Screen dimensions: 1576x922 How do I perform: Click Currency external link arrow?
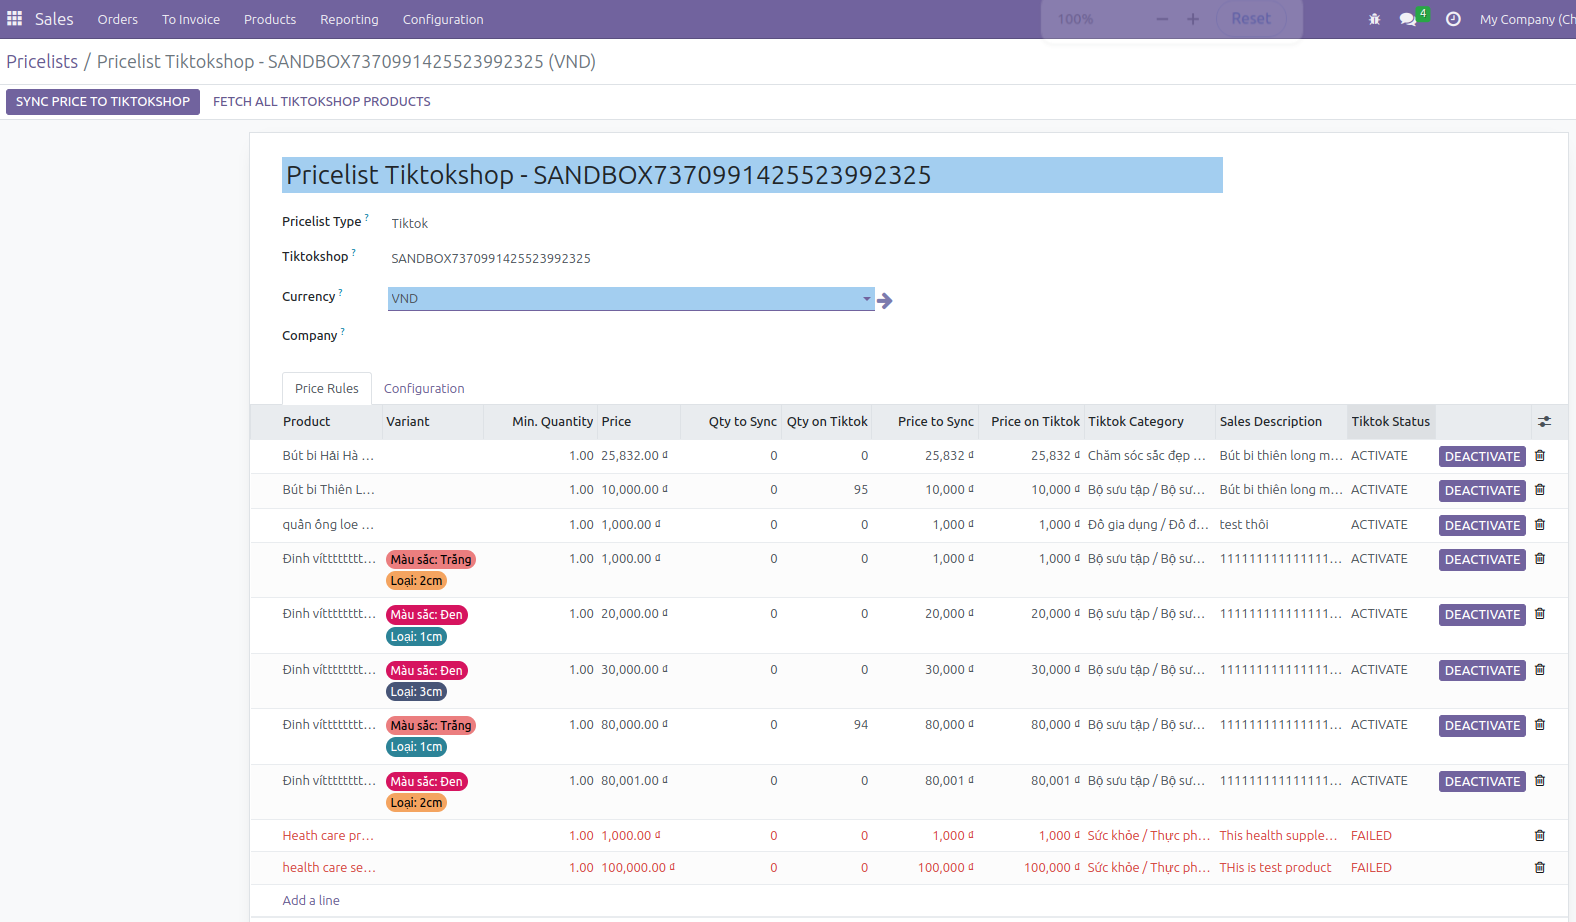click(x=885, y=300)
